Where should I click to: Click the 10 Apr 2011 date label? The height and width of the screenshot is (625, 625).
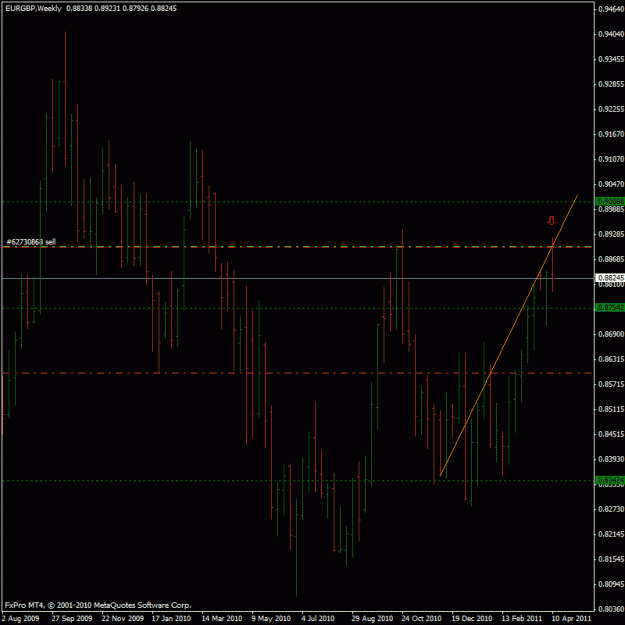[571, 619]
